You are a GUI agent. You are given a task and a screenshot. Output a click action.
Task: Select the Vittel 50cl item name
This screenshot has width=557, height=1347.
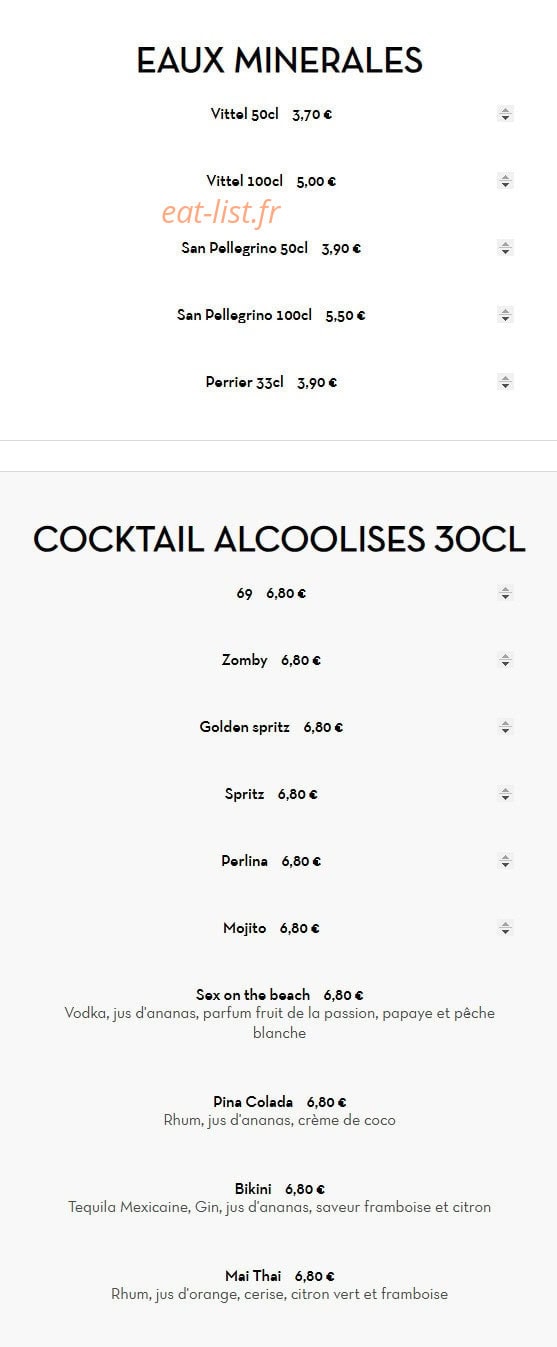244,114
